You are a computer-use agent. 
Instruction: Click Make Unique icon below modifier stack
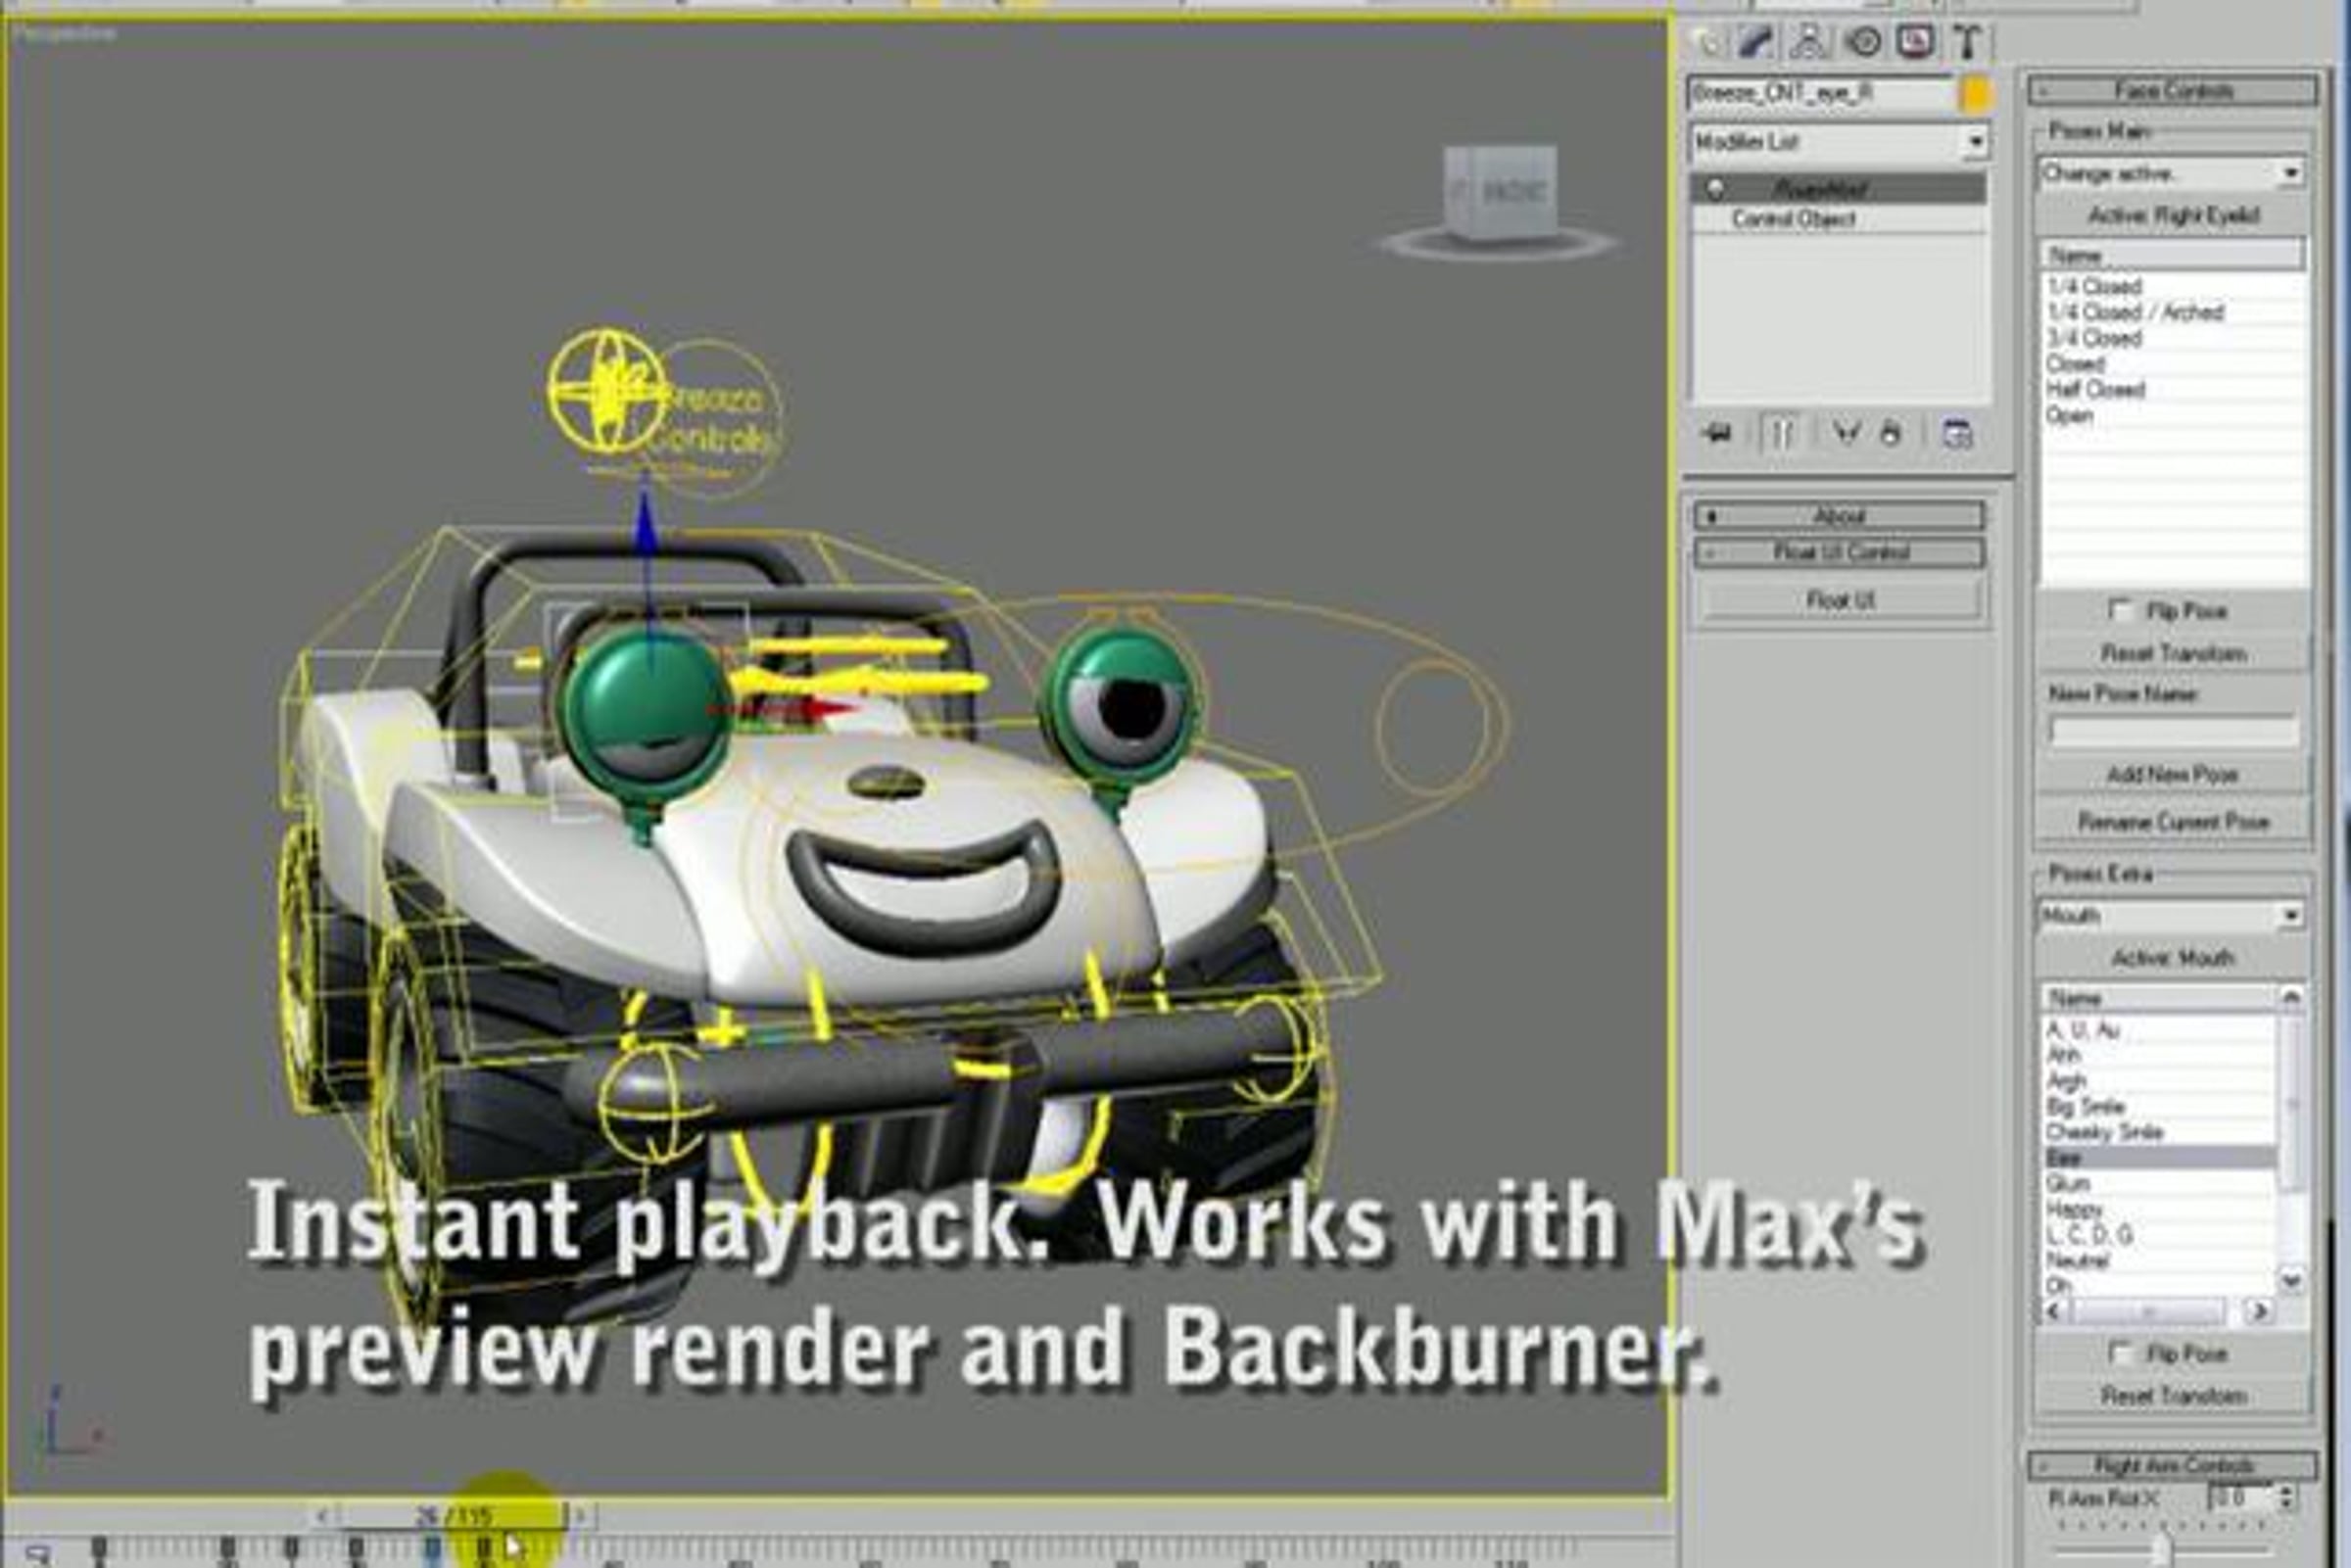[x=1845, y=433]
